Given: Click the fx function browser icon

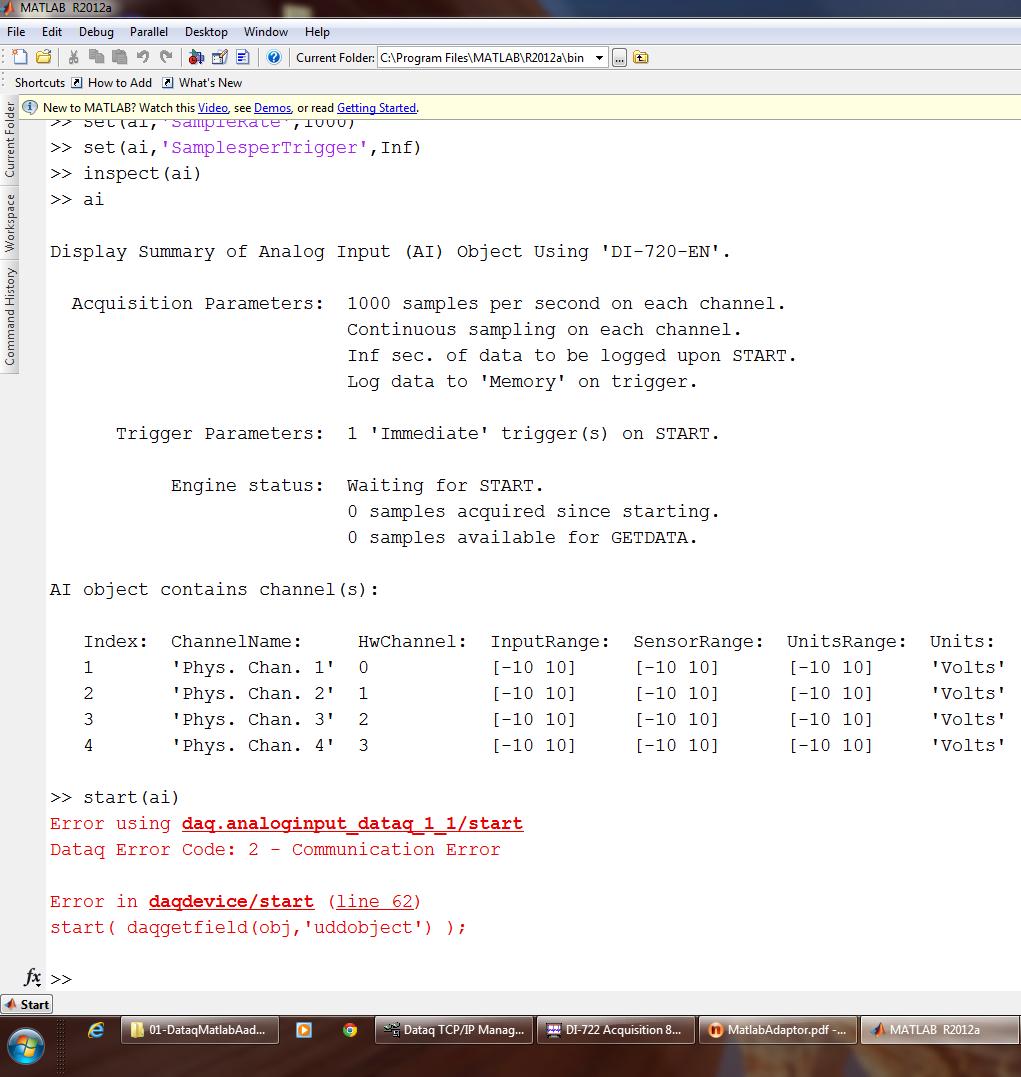Looking at the screenshot, I should pos(32,977).
